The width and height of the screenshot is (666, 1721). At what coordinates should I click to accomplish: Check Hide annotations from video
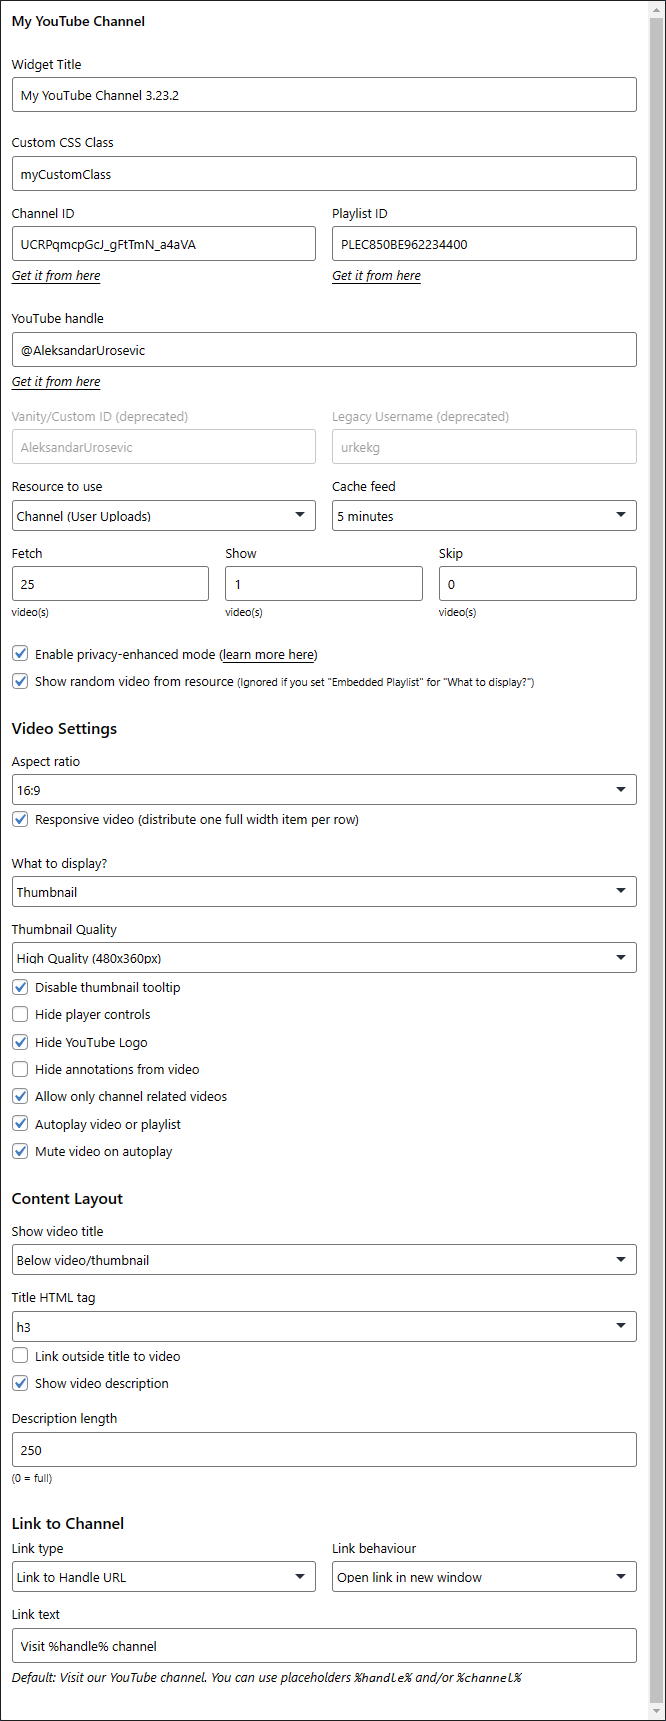(20, 1069)
